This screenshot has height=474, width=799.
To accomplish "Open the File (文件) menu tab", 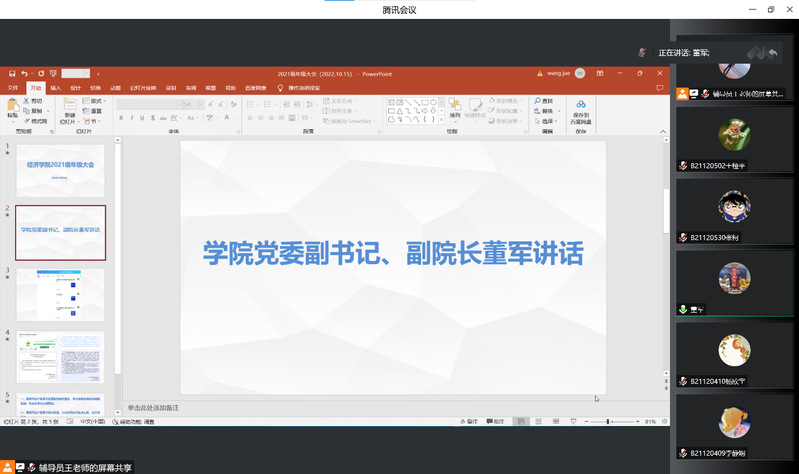I will (x=13, y=88).
